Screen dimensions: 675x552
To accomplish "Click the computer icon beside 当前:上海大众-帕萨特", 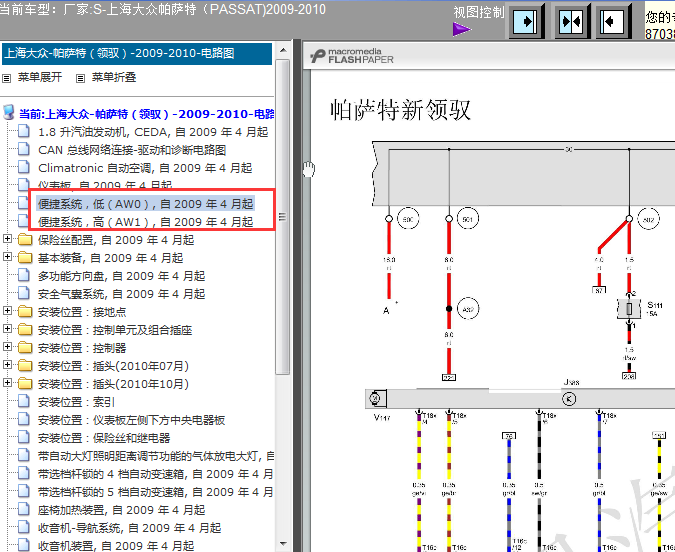I will (8, 112).
